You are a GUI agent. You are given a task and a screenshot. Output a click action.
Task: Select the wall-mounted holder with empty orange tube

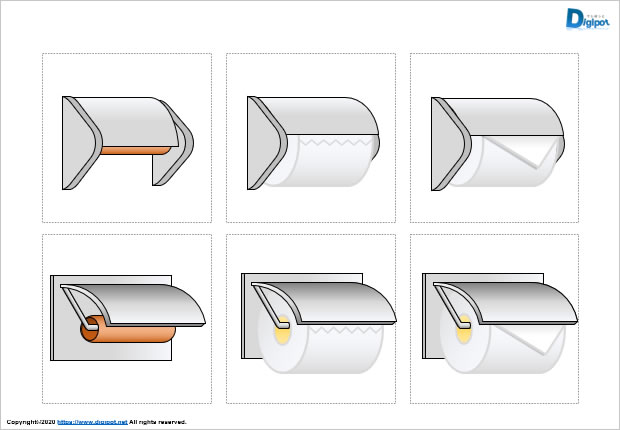point(128,317)
